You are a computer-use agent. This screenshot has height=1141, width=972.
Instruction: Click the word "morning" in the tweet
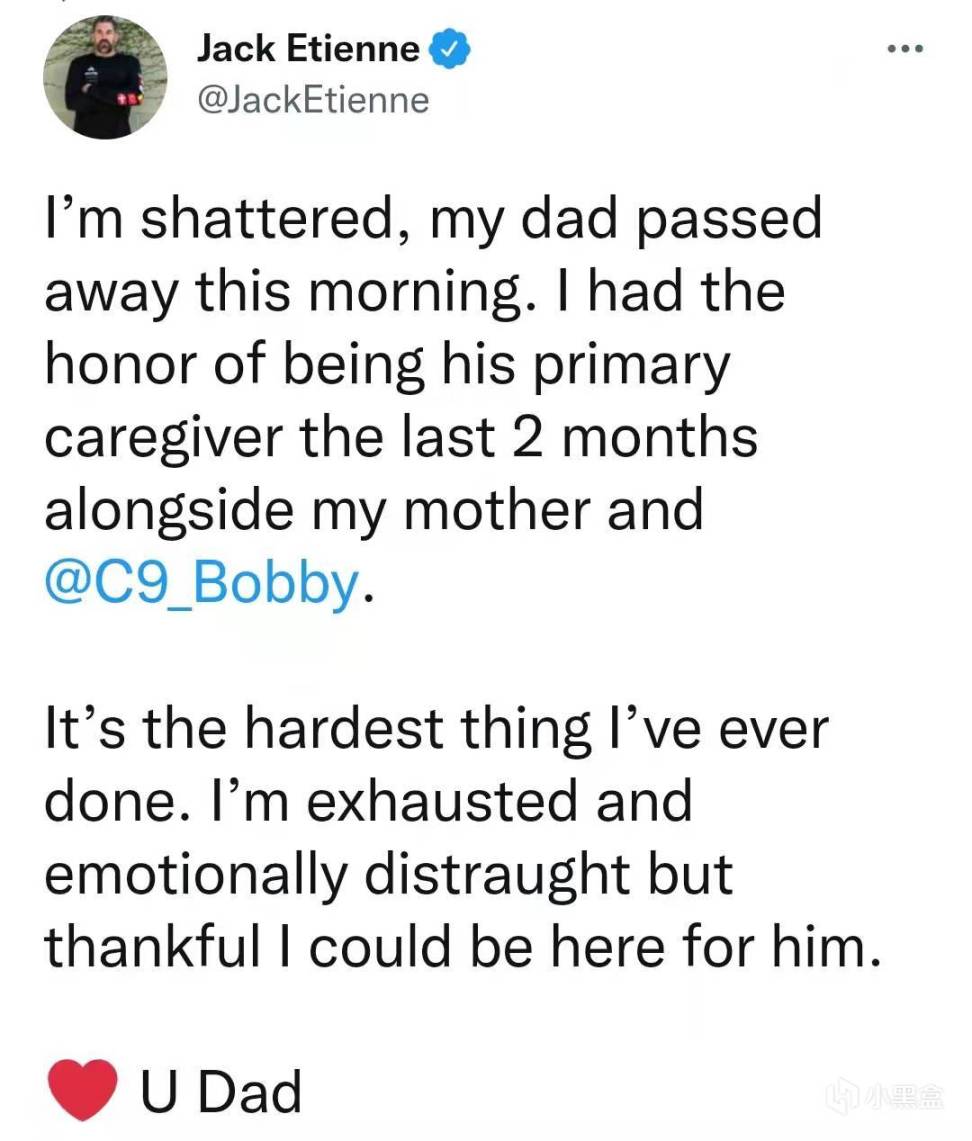click(x=416, y=294)
